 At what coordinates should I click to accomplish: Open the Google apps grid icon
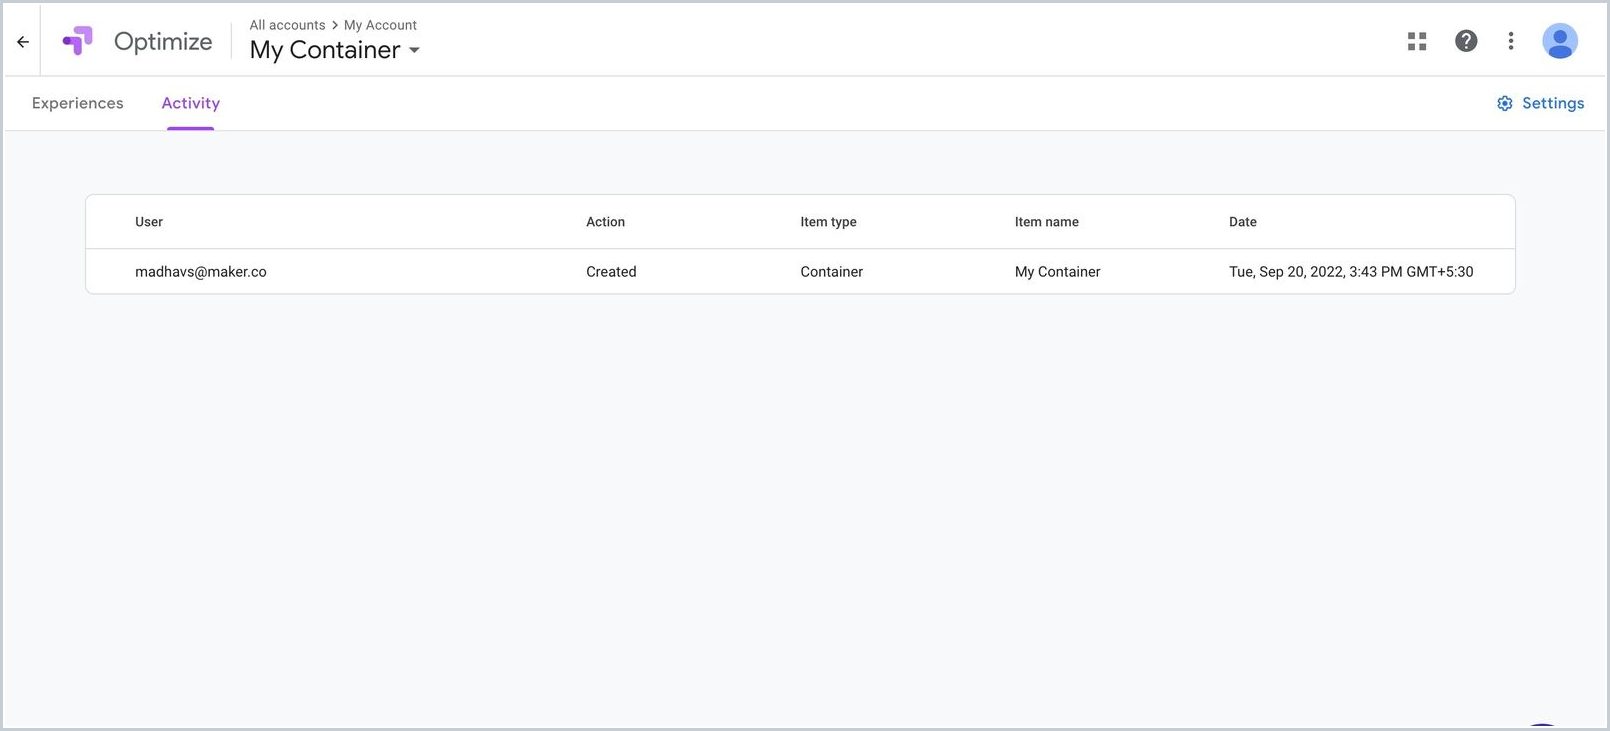pos(1417,41)
